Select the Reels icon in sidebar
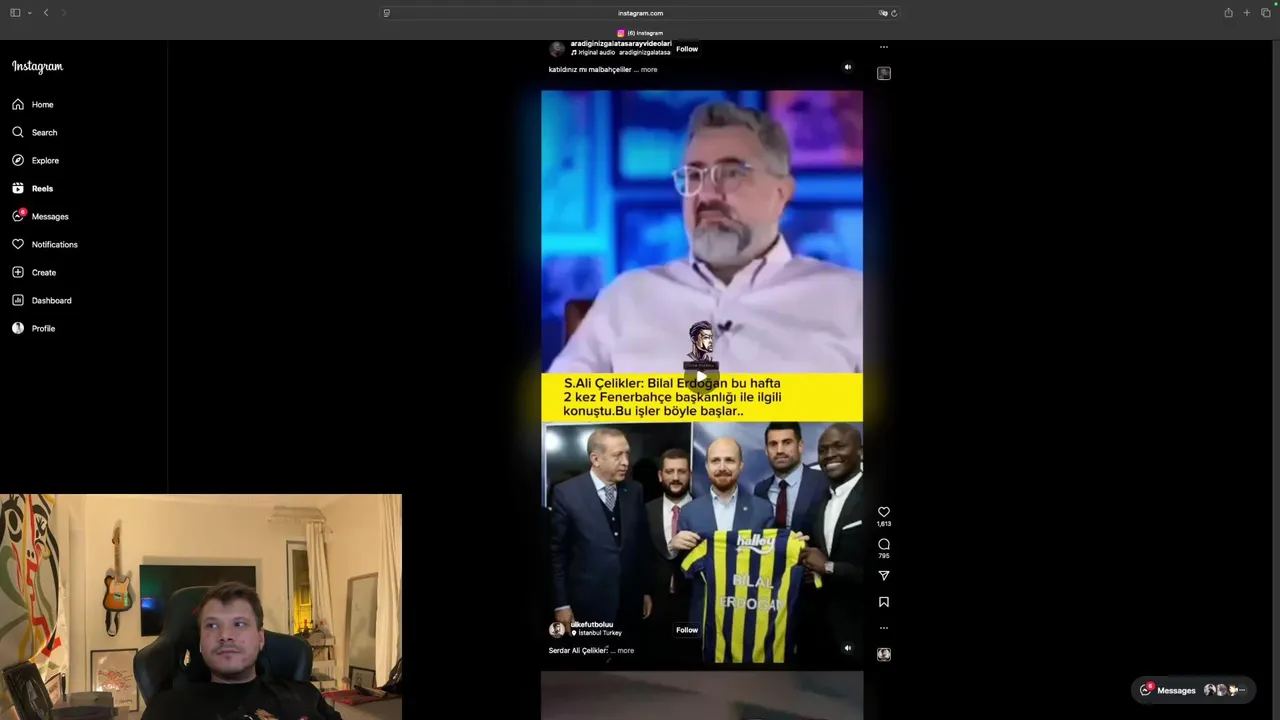 (x=18, y=188)
